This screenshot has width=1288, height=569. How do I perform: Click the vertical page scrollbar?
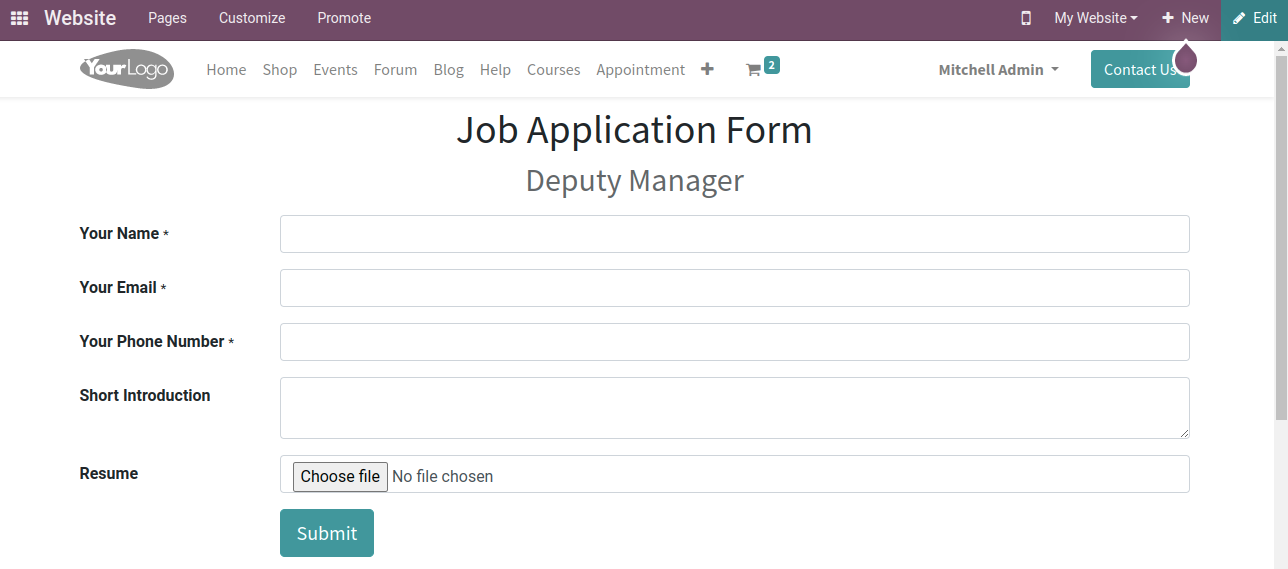pos(1281,250)
